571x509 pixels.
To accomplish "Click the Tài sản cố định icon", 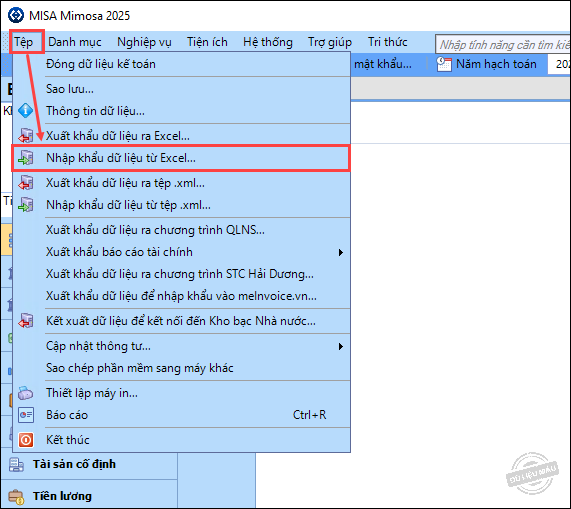I will tap(16, 465).
